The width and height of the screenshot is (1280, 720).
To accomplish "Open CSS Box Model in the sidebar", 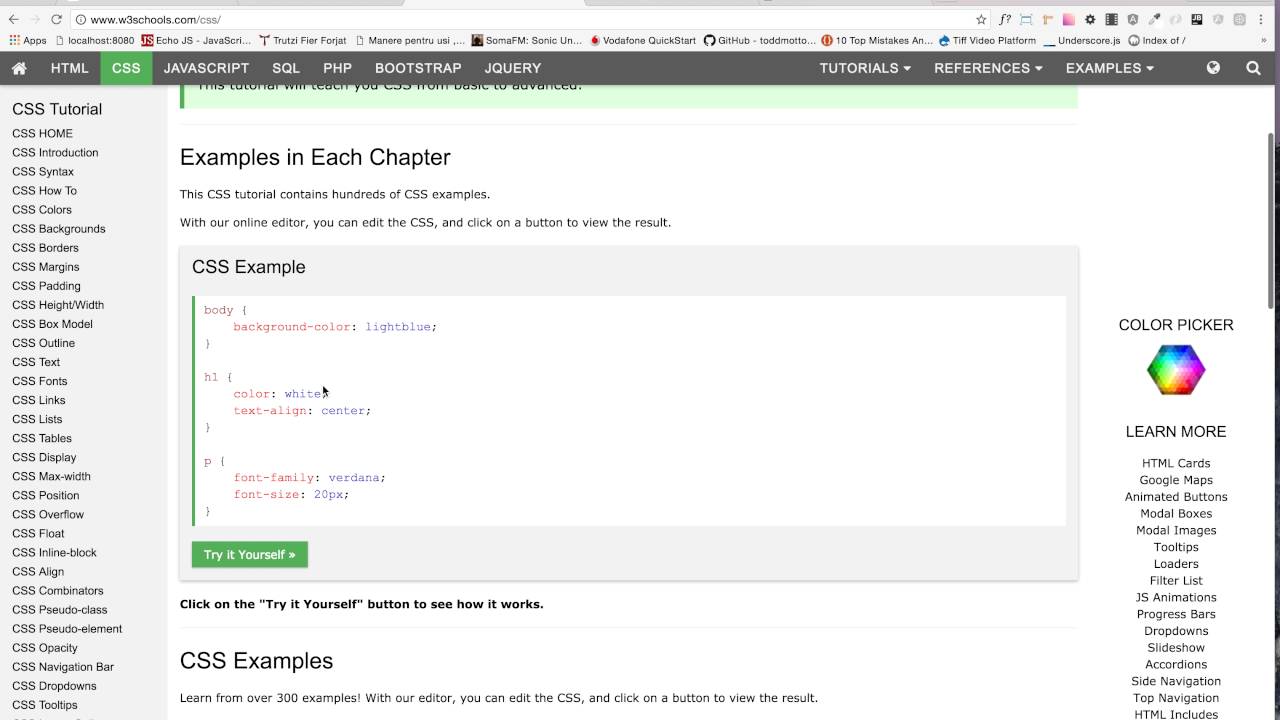I will click(52, 324).
